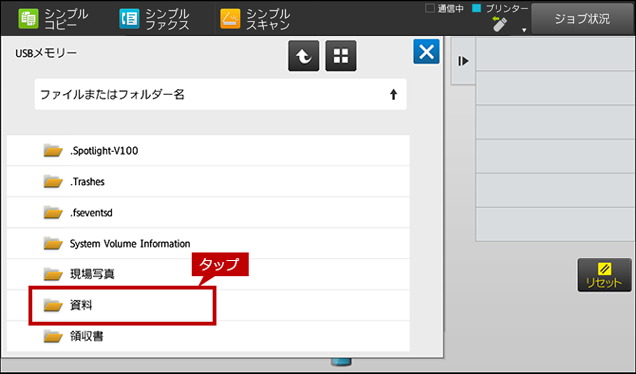Open the 領収書 folder

tap(208, 336)
